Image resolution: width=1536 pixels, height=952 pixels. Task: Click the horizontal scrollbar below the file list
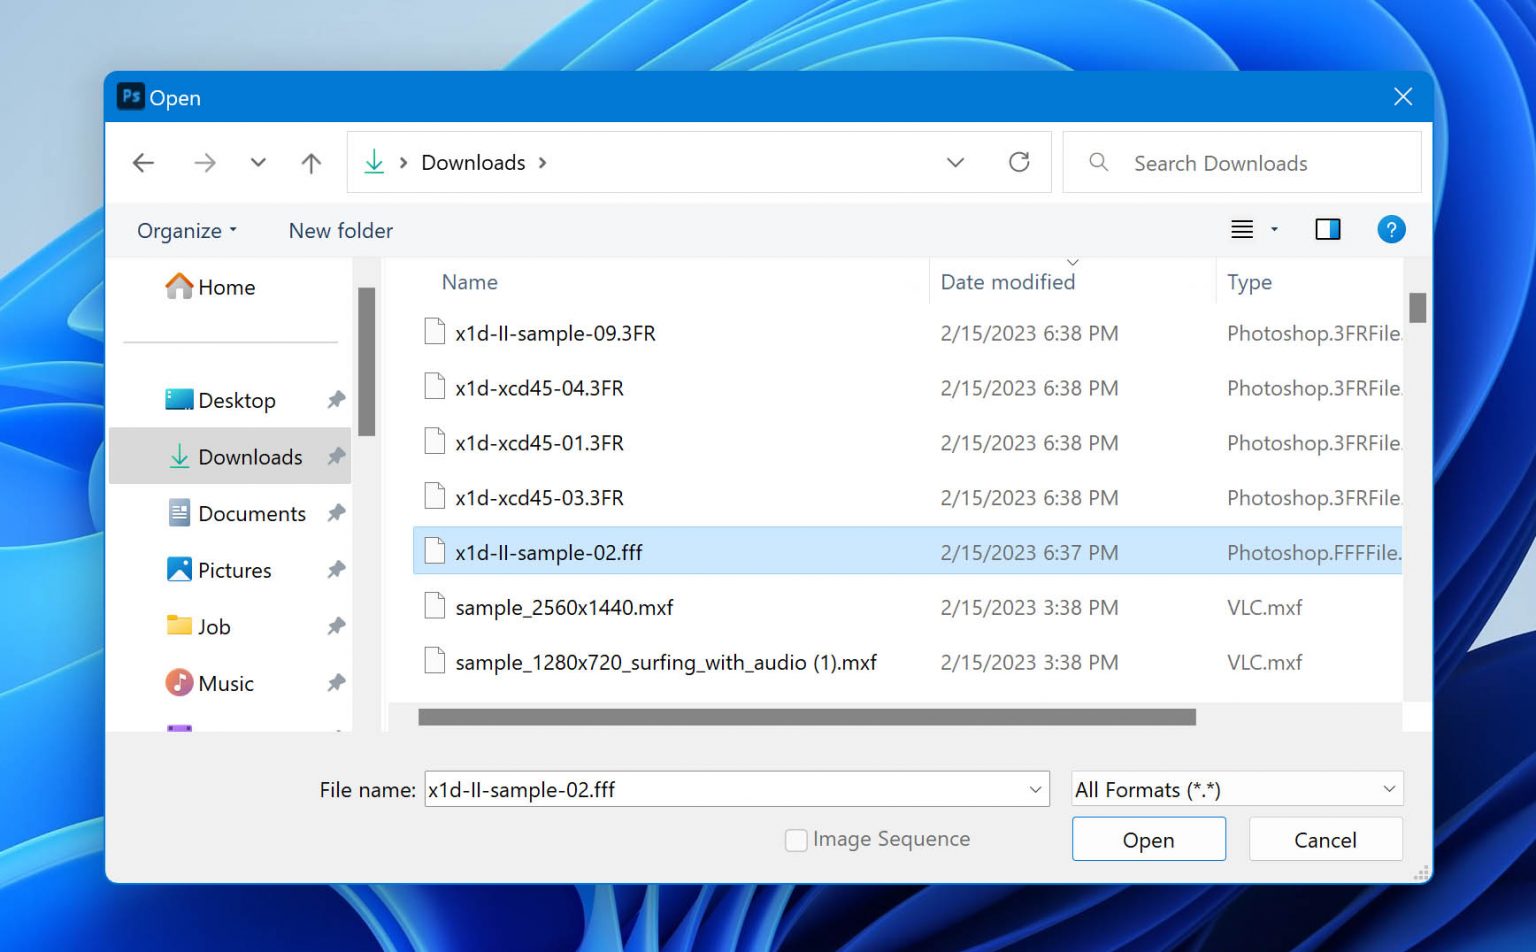(x=805, y=717)
